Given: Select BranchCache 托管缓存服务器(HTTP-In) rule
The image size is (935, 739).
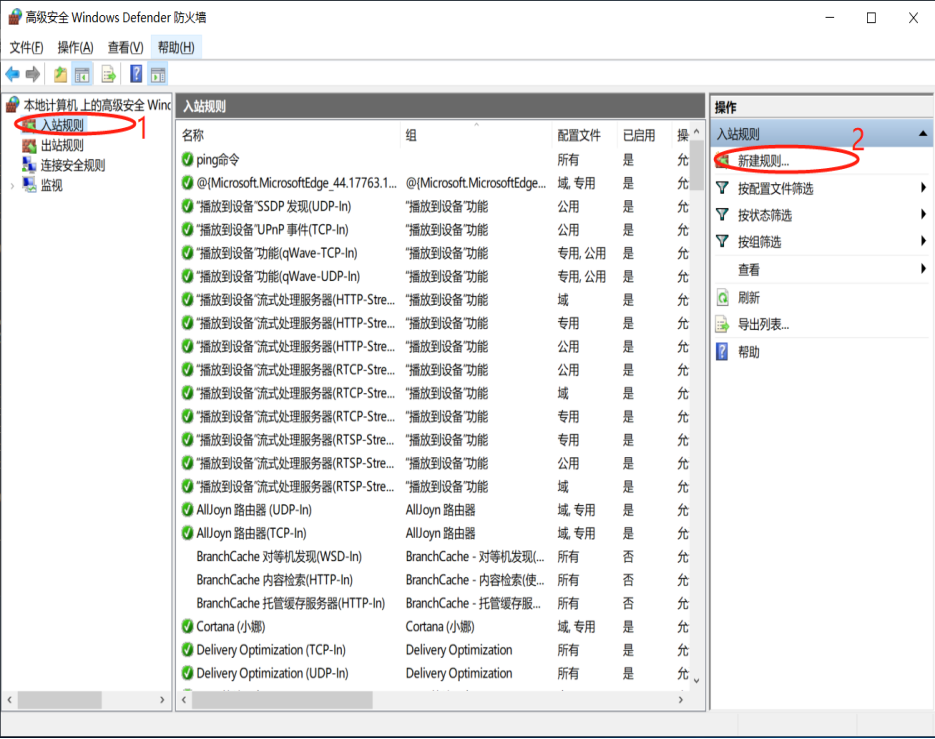Looking at the screenshot, I should [435, 603].
